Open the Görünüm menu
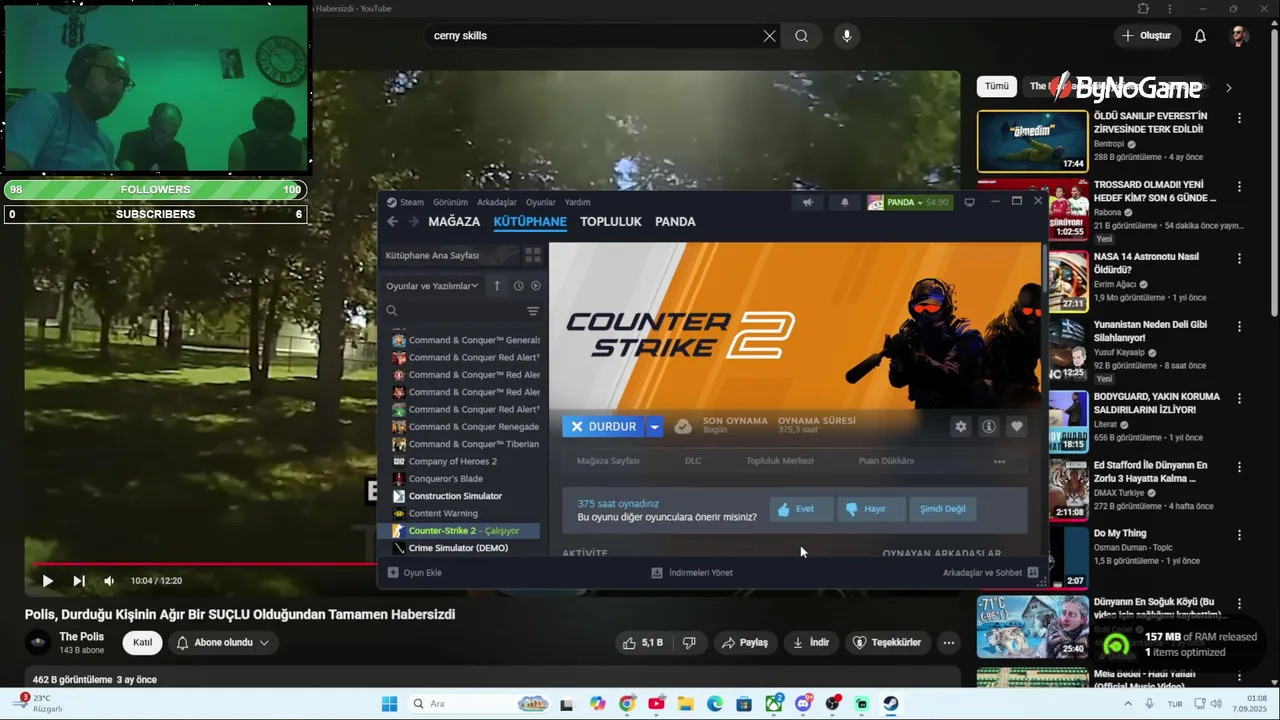The height and width of the screenshot is (720, 1280). (450, 202)
